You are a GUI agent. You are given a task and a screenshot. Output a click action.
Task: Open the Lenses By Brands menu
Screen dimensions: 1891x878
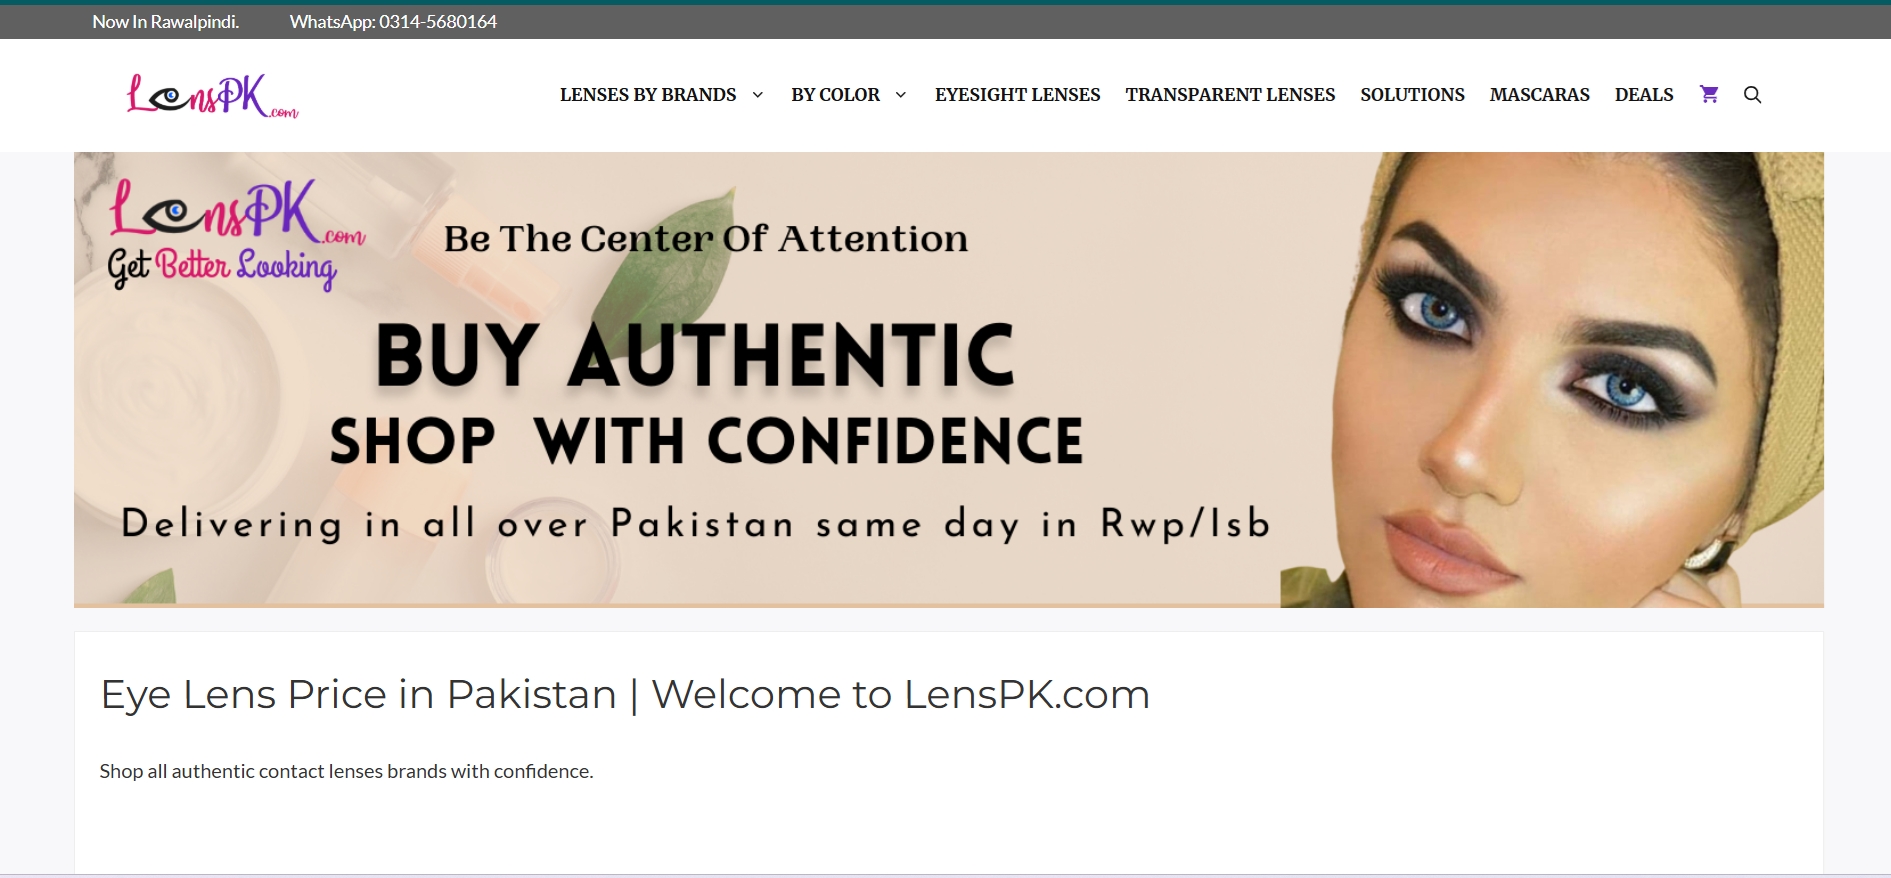(648, 95)
